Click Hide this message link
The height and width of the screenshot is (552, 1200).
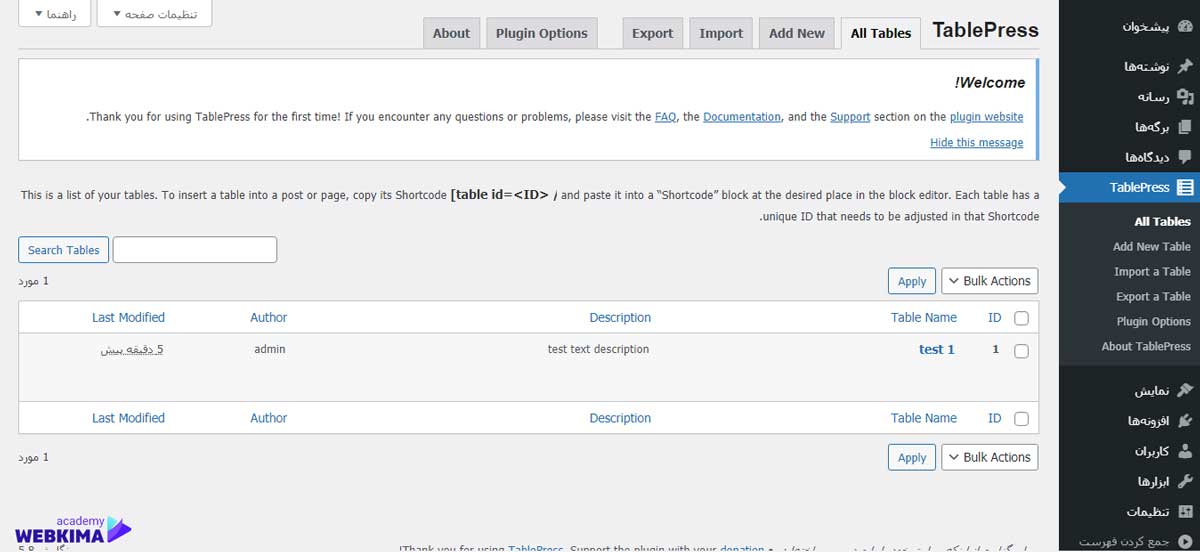pos(977,143)
